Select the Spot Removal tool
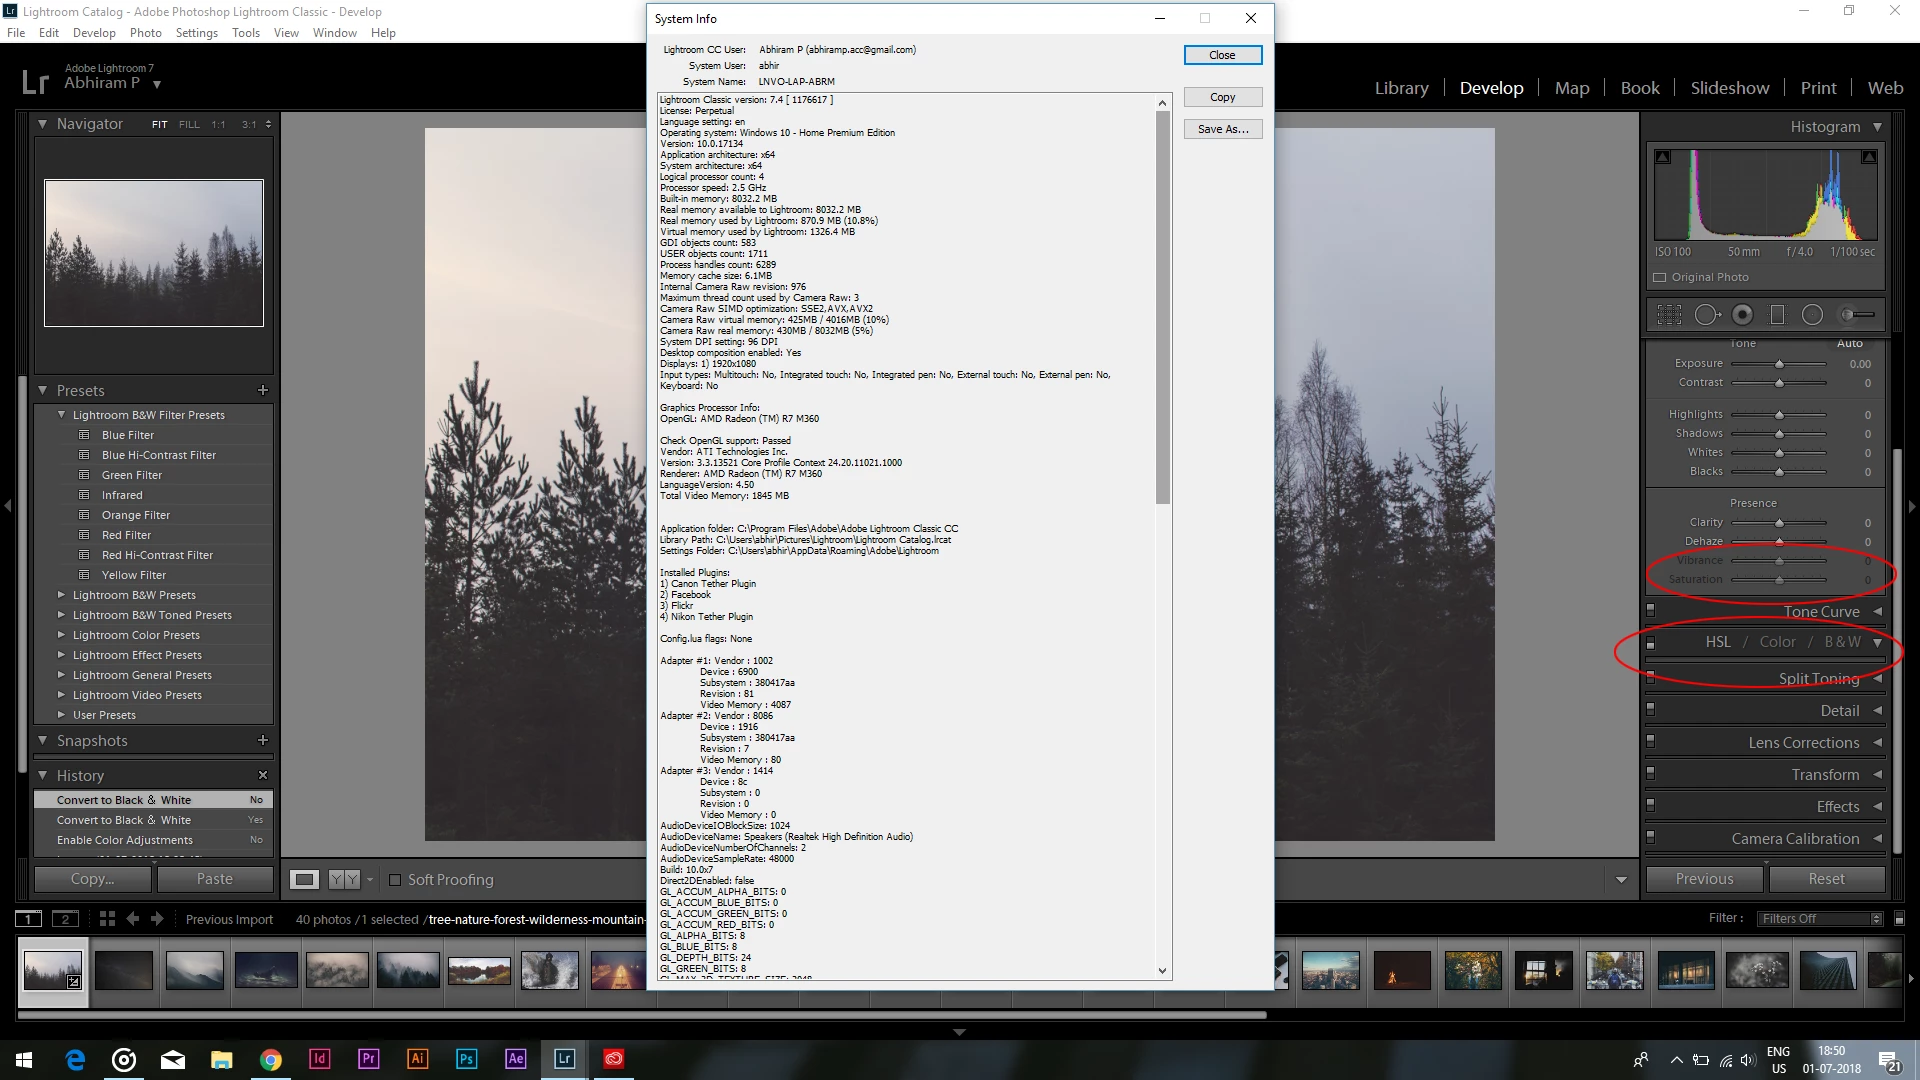1920x1080 pixels. click(x=1706, y=315)
